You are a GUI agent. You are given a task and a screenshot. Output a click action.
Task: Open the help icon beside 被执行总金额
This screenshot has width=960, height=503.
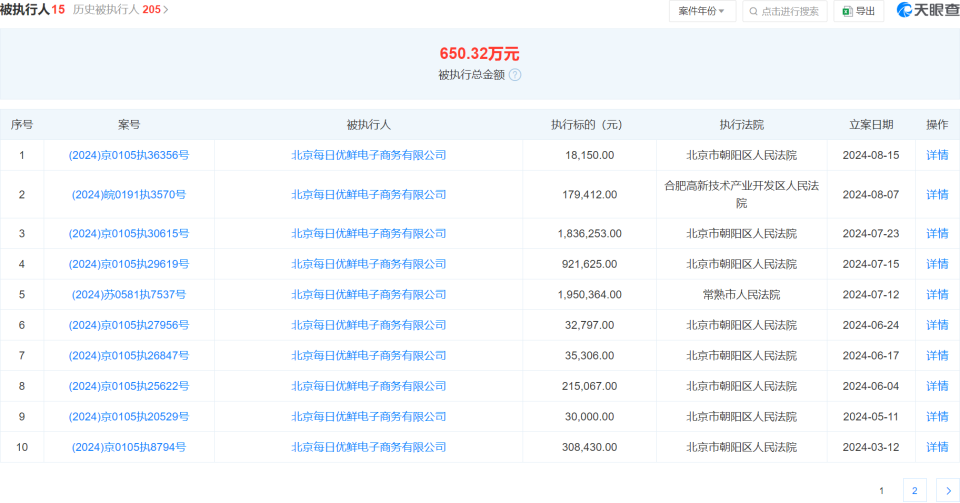click(x=515, y=75)
